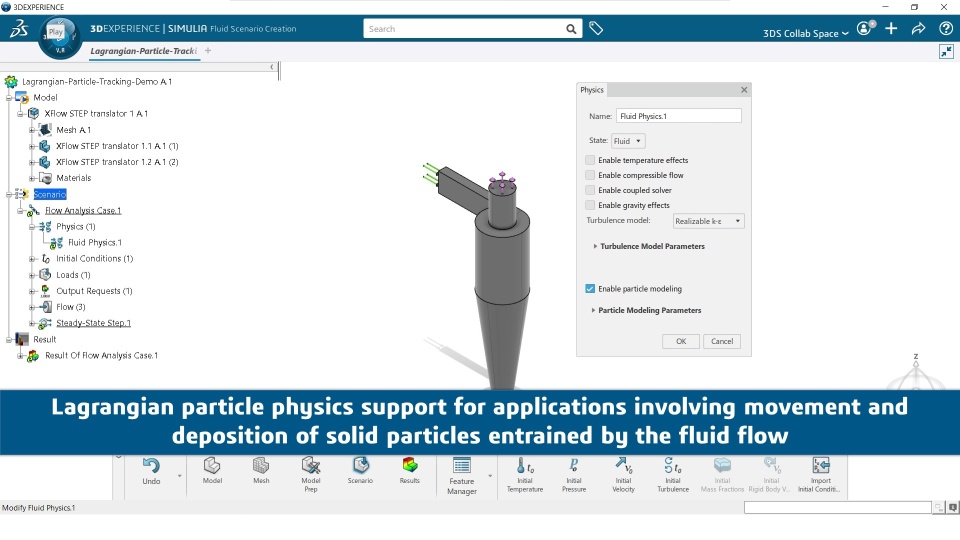Click Cancel in the Physics dialog
Screen dimensions: 960x540
[x=722, y=341]
